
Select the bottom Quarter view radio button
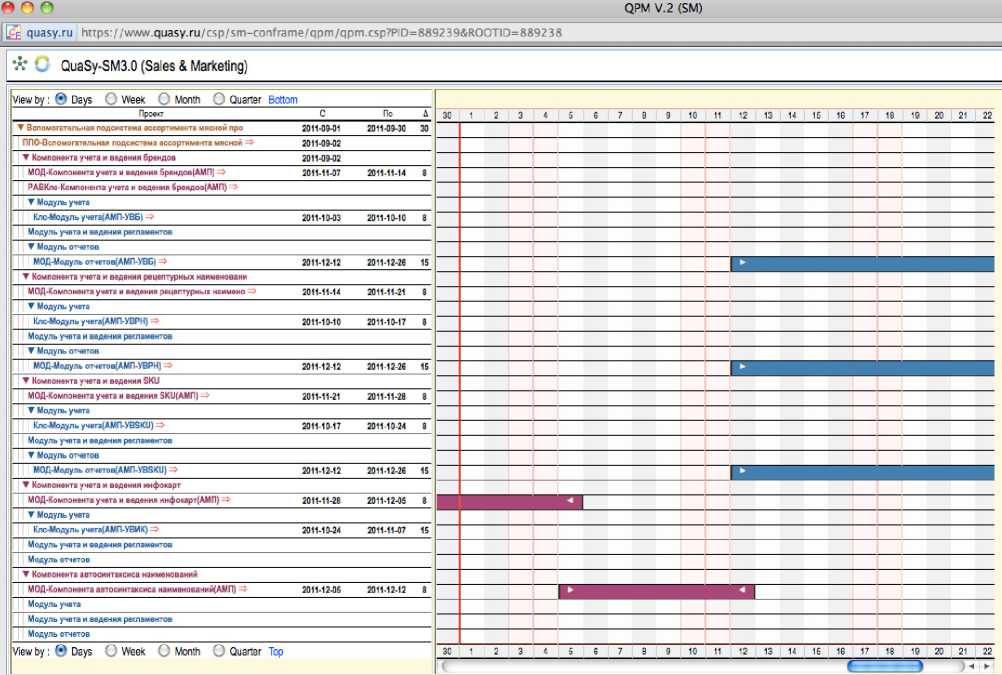pos(219,651)
